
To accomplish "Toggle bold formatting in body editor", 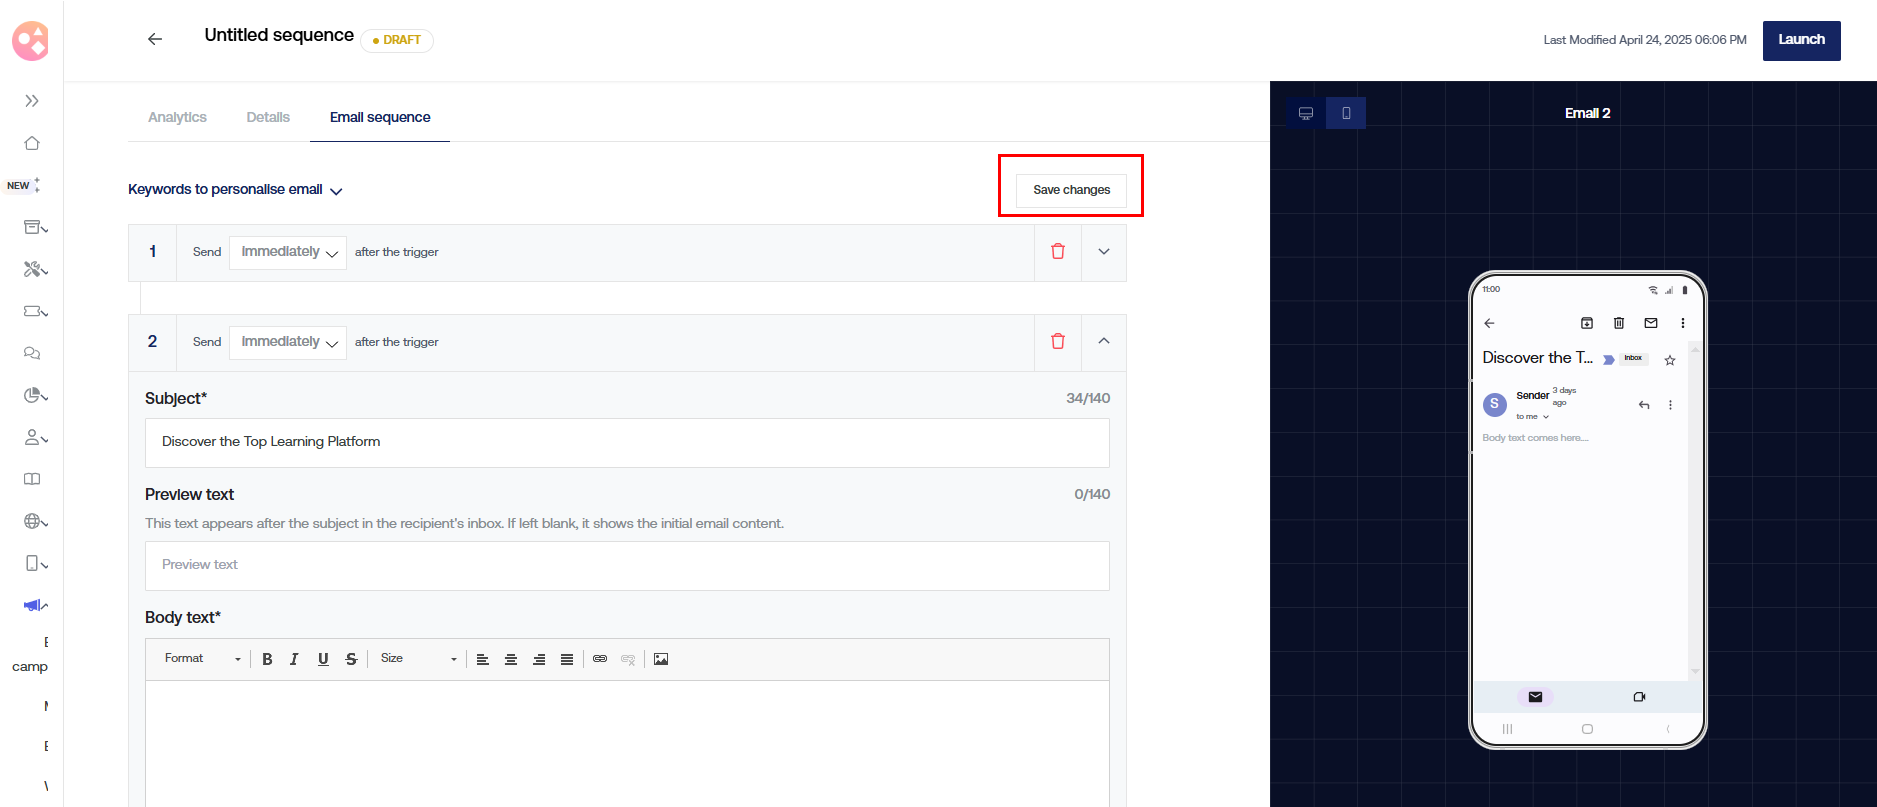I will [x=267, y=659].
